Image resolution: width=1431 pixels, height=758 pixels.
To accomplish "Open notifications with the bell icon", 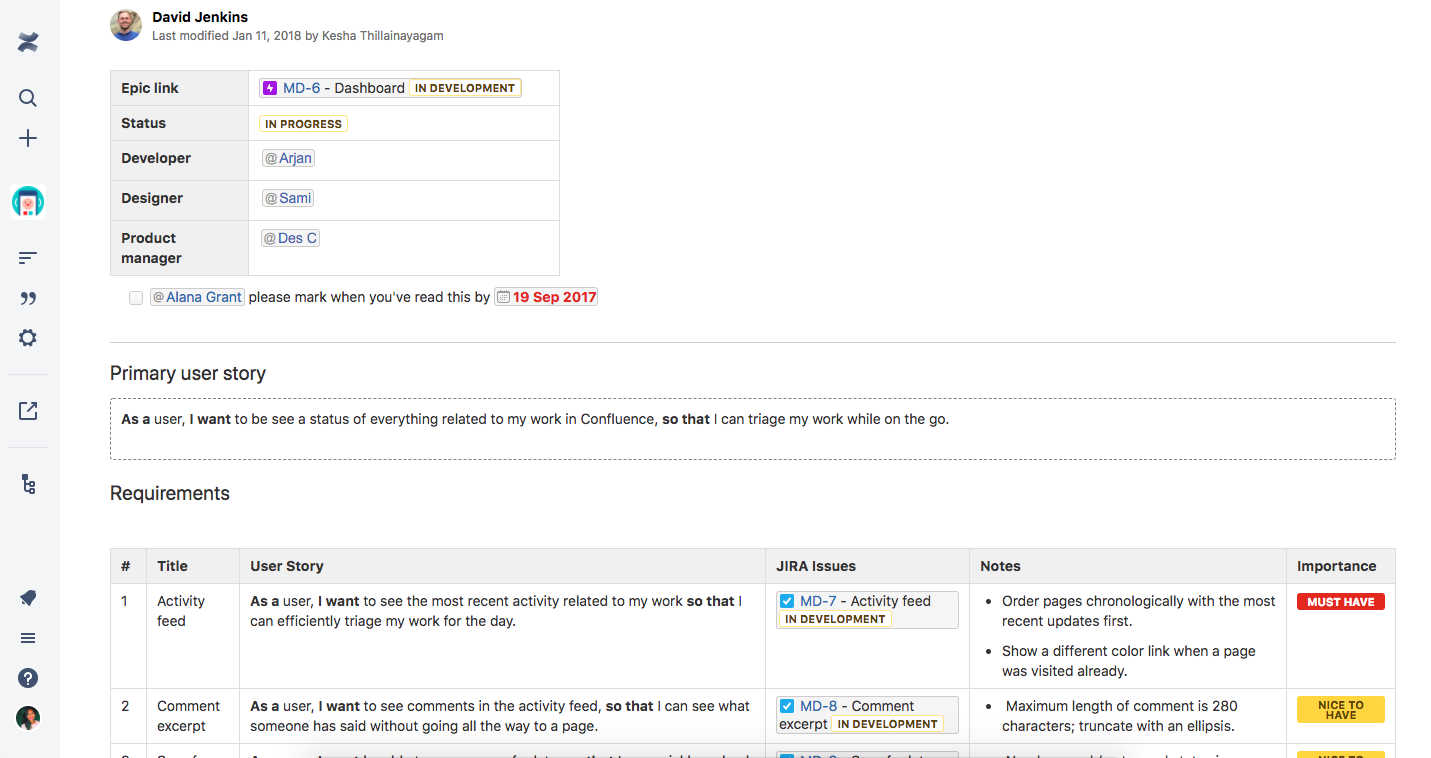I will click(x=27, y=597).
